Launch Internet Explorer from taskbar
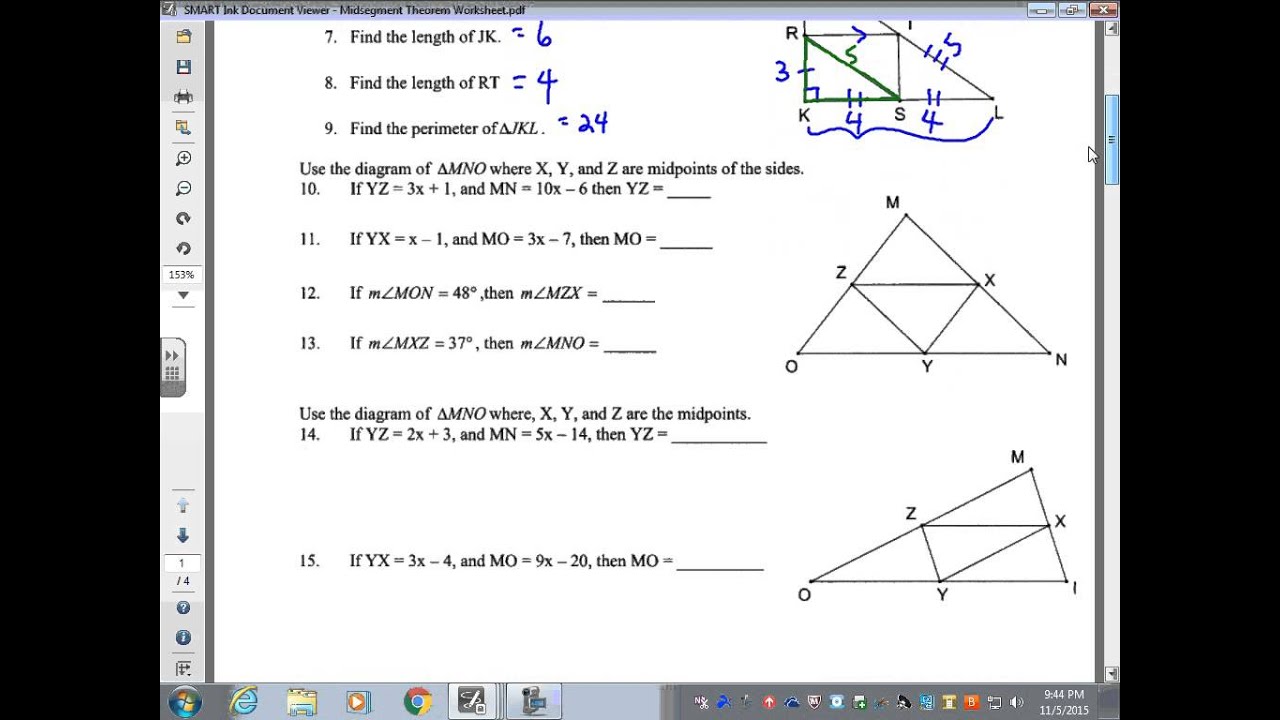Image resolution: width=1280 pixels, height=720 pixels. click(x=243, y=702)
